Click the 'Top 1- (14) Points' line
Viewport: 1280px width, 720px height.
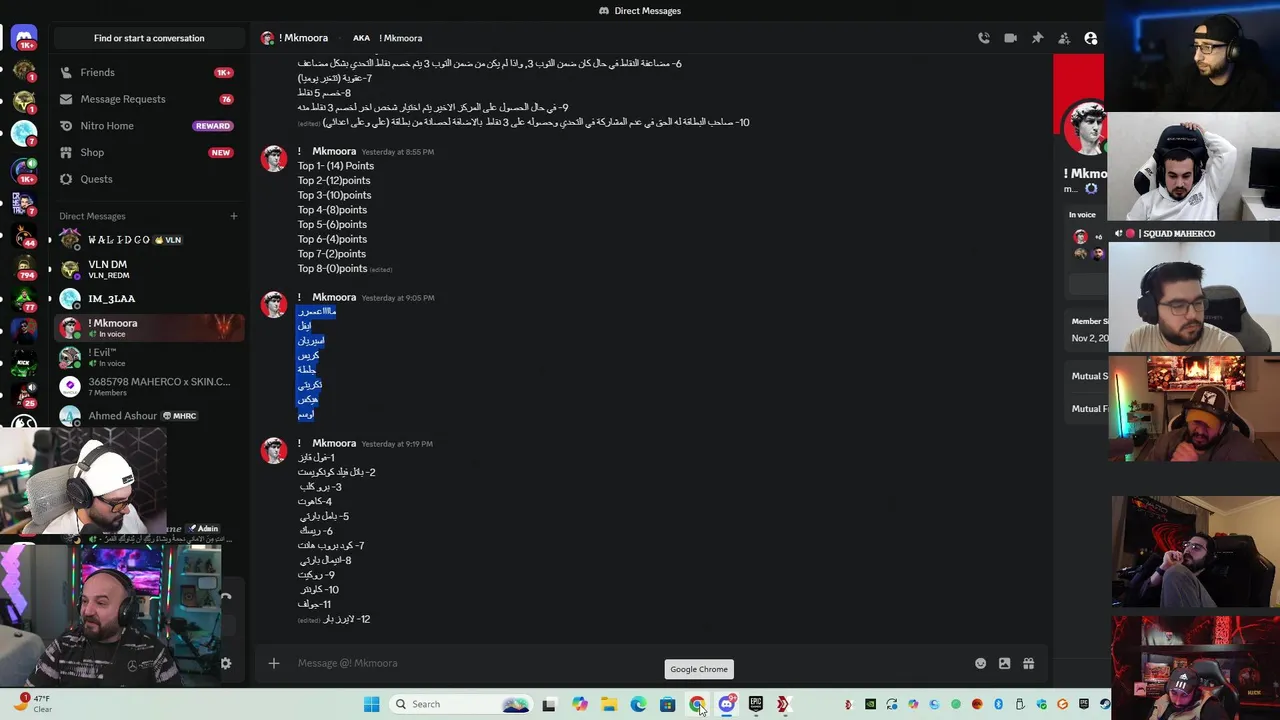335,166
